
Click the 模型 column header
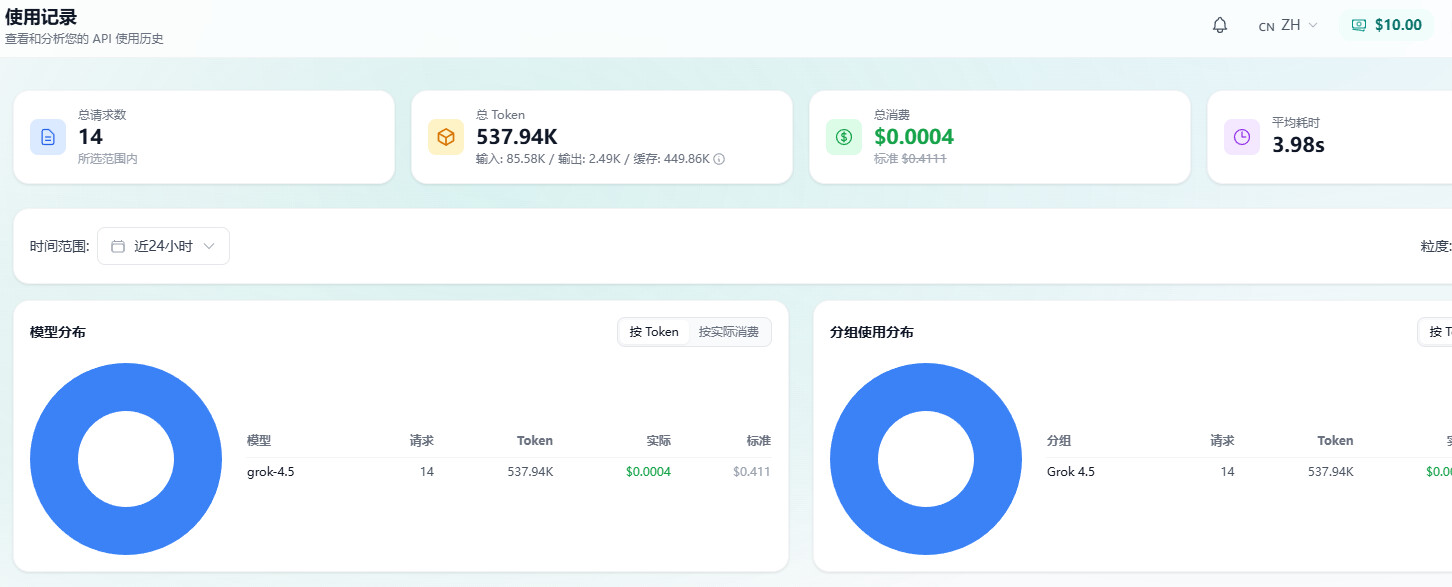pos(259,441)
